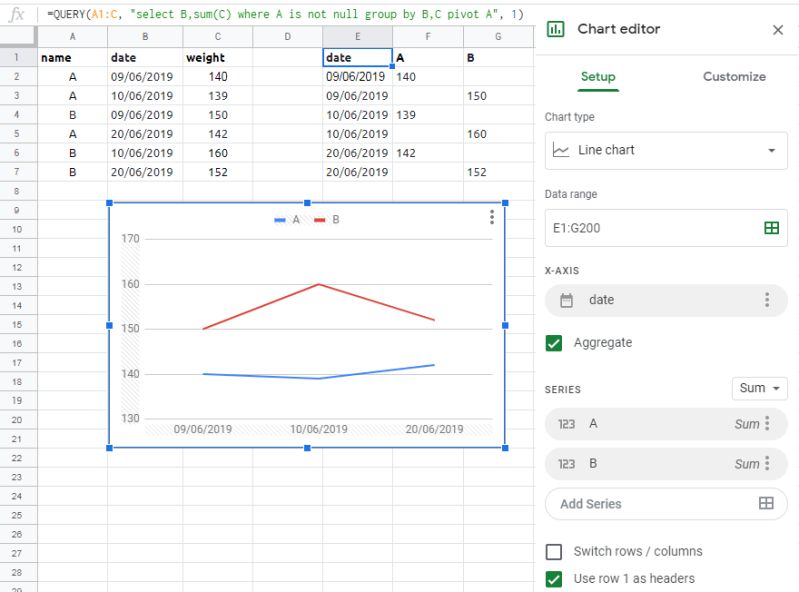799x592 pixels.
Task: Select column F header
Action: [x=428, y=37]
